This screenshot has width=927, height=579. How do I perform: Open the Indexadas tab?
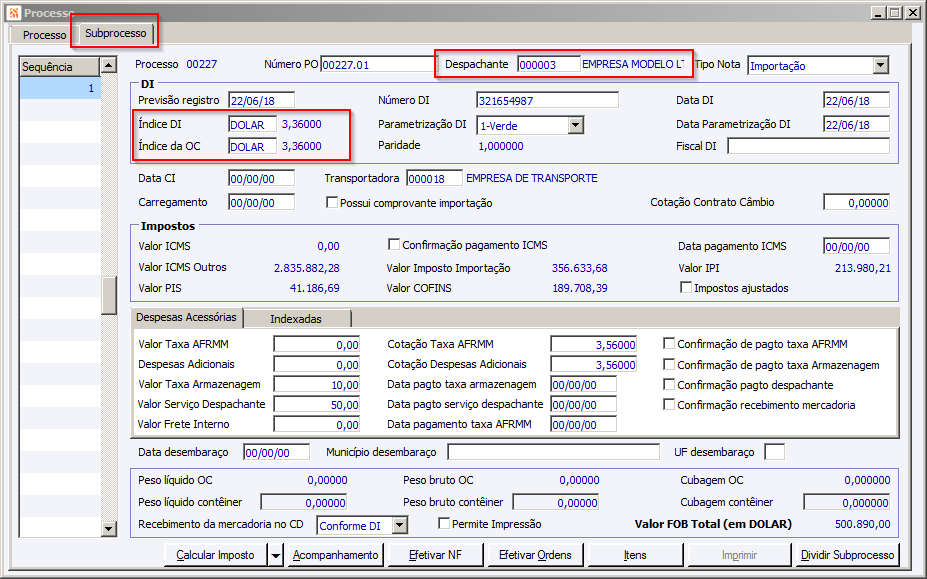pyautogui.click(x=297, y=319)
